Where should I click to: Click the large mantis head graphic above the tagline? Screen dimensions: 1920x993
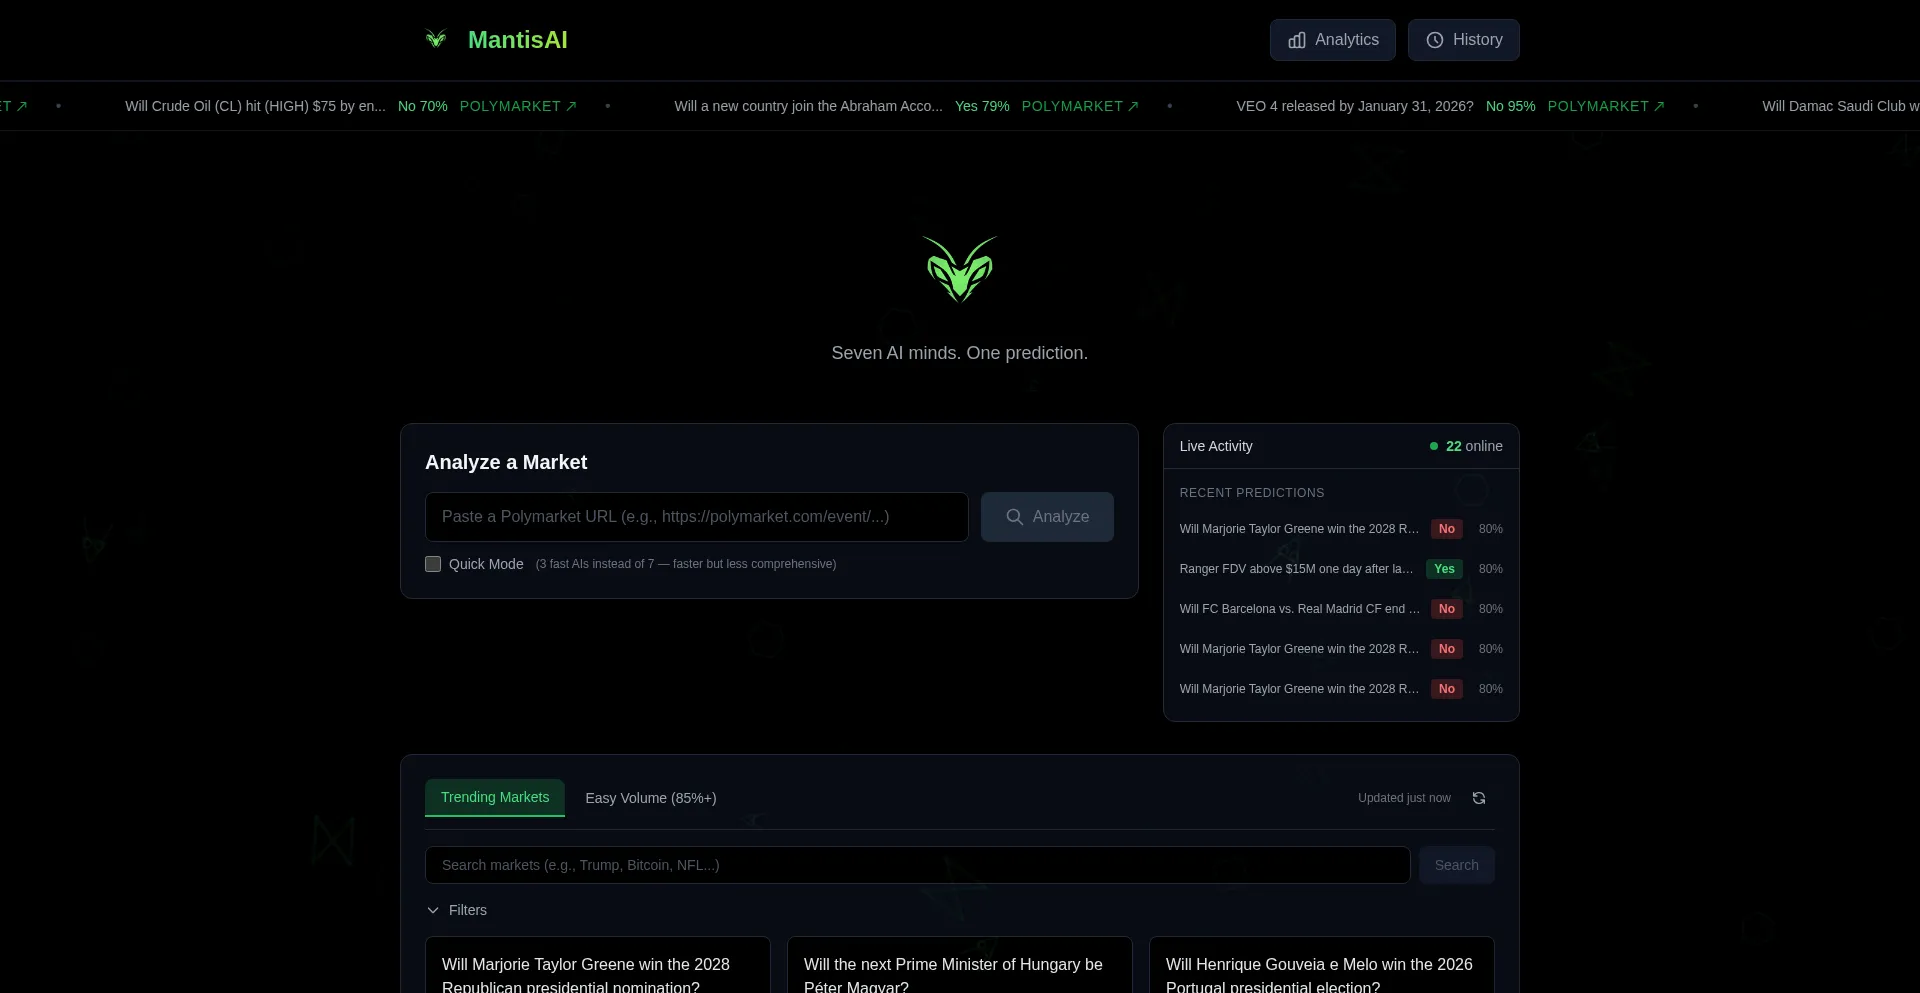pyautogui.click(x=959, y=270)
